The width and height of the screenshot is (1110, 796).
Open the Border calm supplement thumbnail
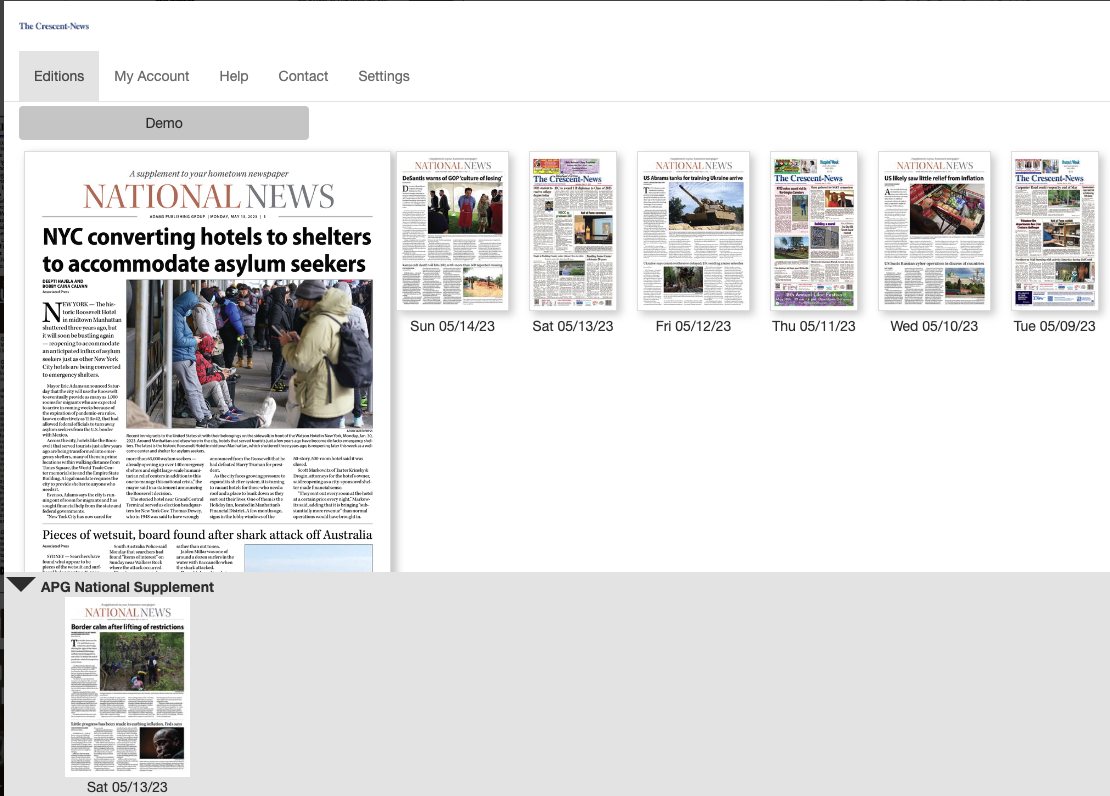pyautogui.click(x=127, y=686)
